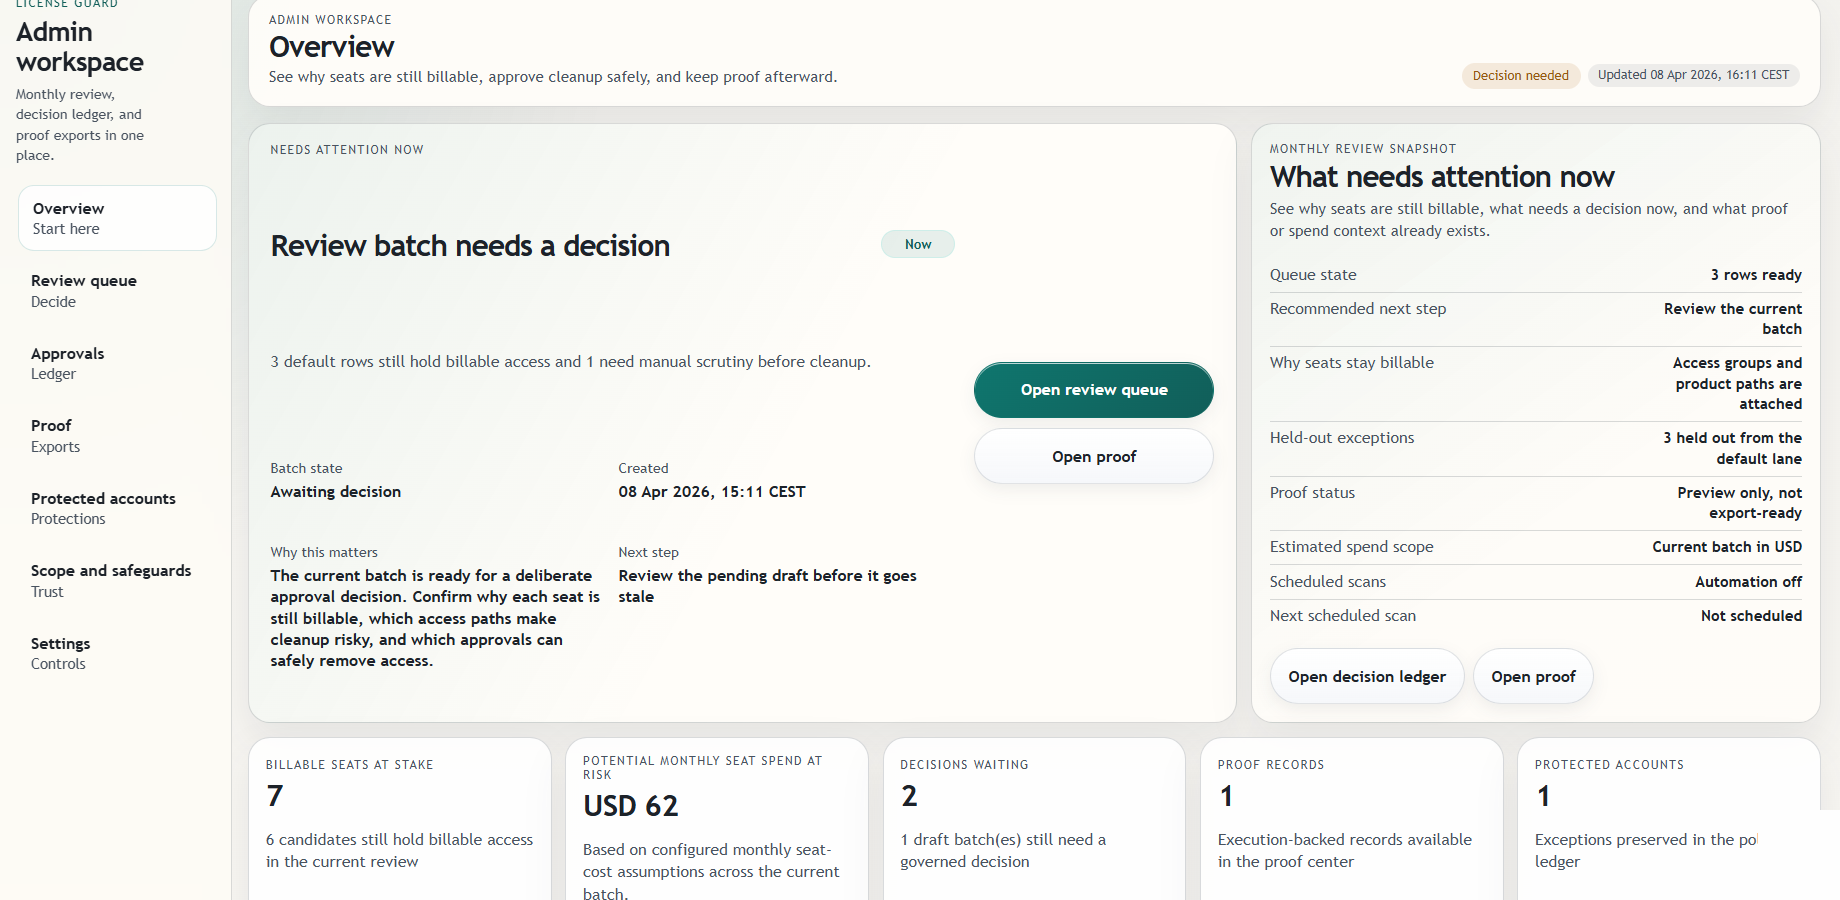Open Settings controls in sidebar
The width and height of the screenshot is (1840, 900).
coord(61,653)
